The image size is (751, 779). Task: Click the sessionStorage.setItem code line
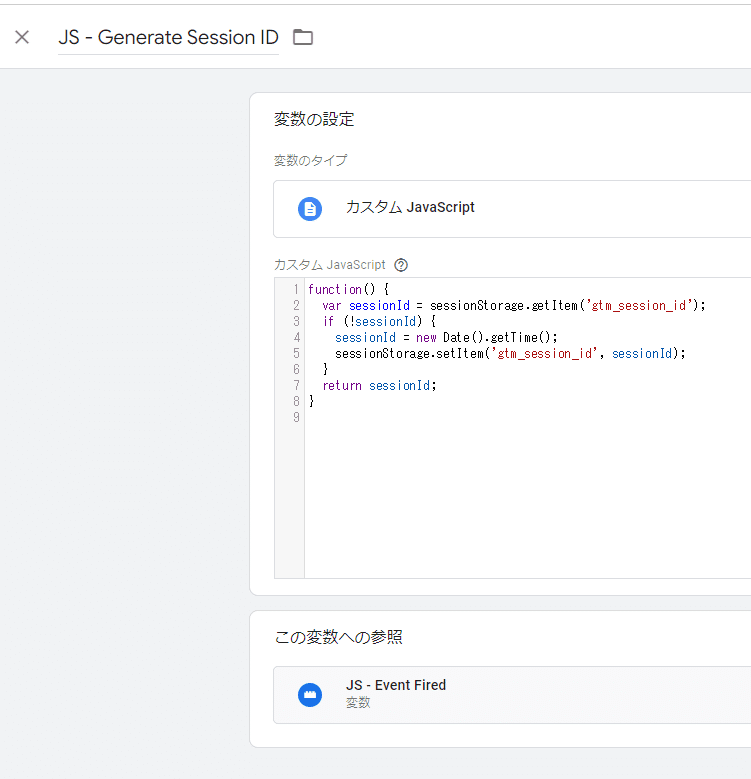pos(510,354)
